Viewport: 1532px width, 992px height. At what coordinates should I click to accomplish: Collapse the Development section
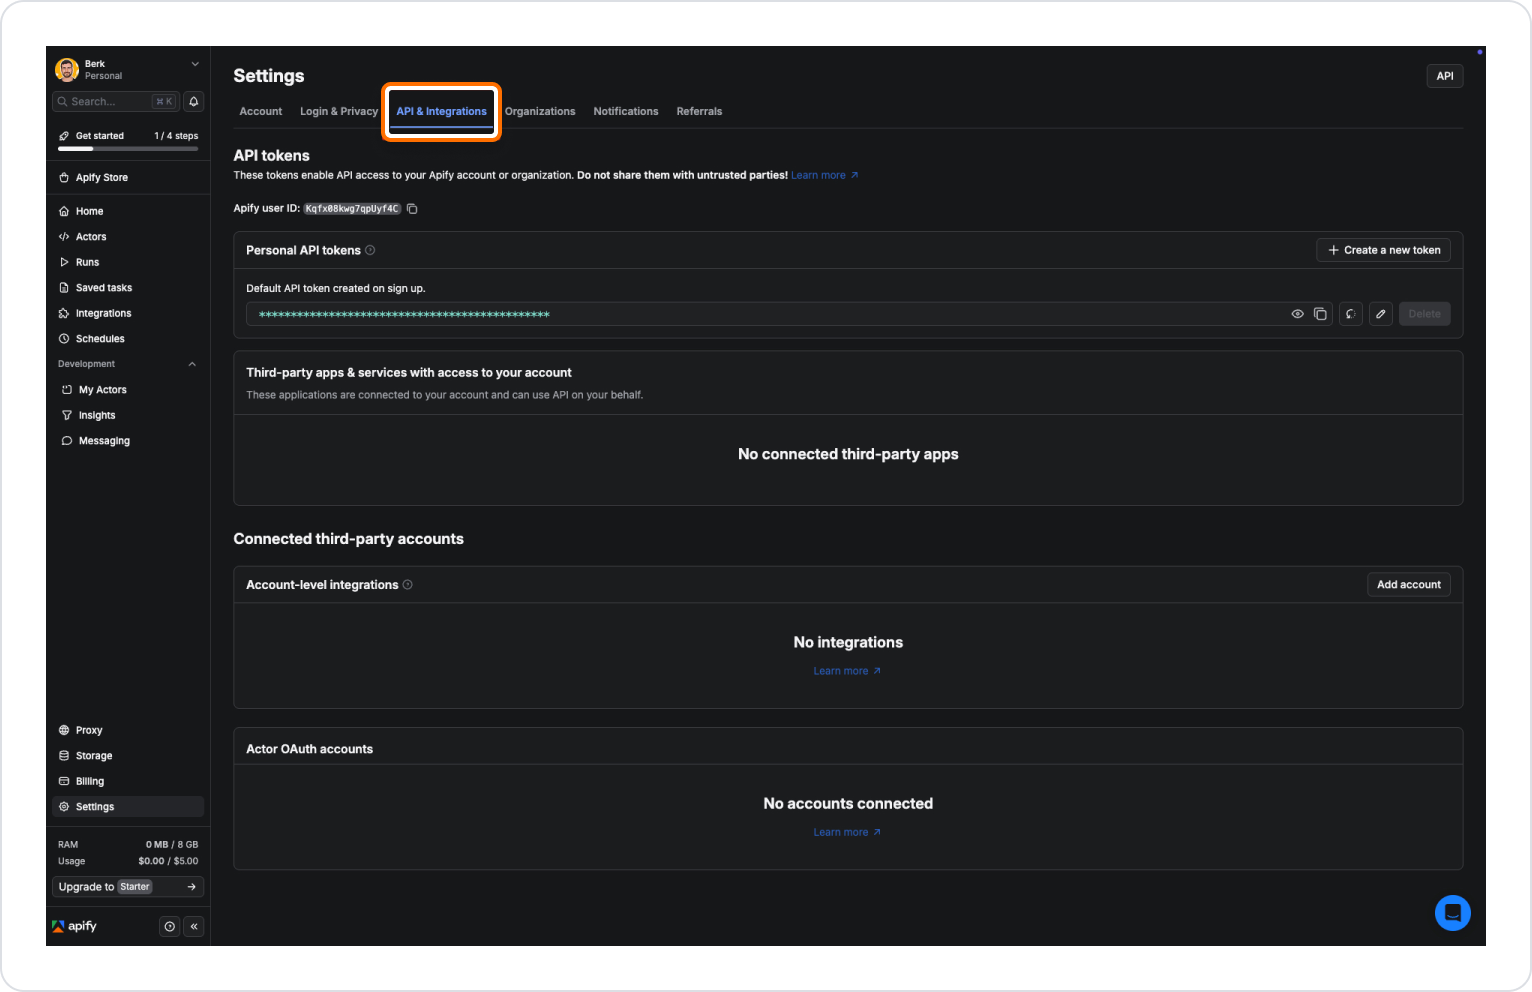point(192,364)
